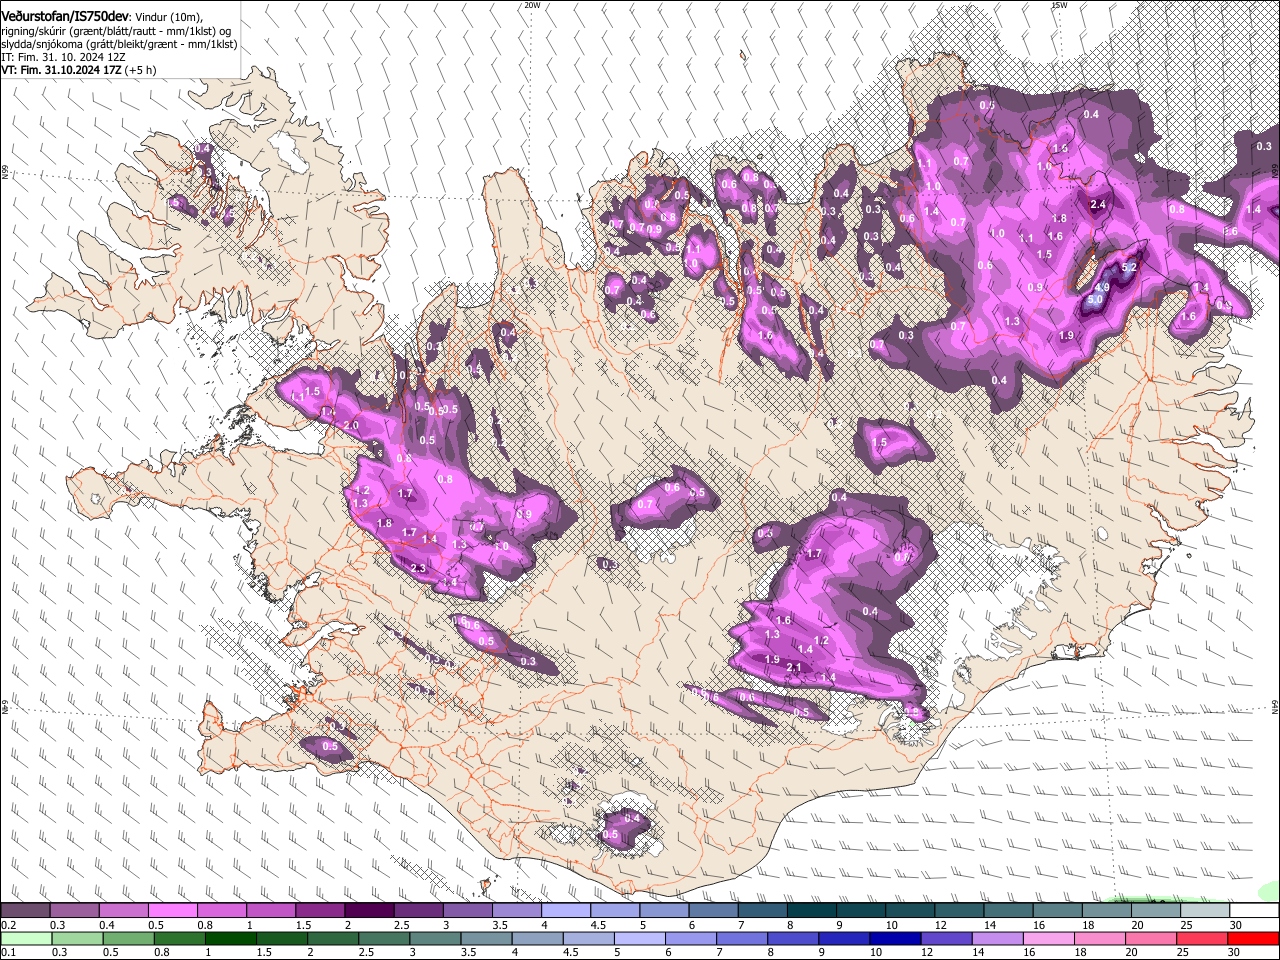The width and height of the screenshot is (1280, 960).
Task: Click lower legend swatch between 20 and 25
Action: tap(1151, 939)
